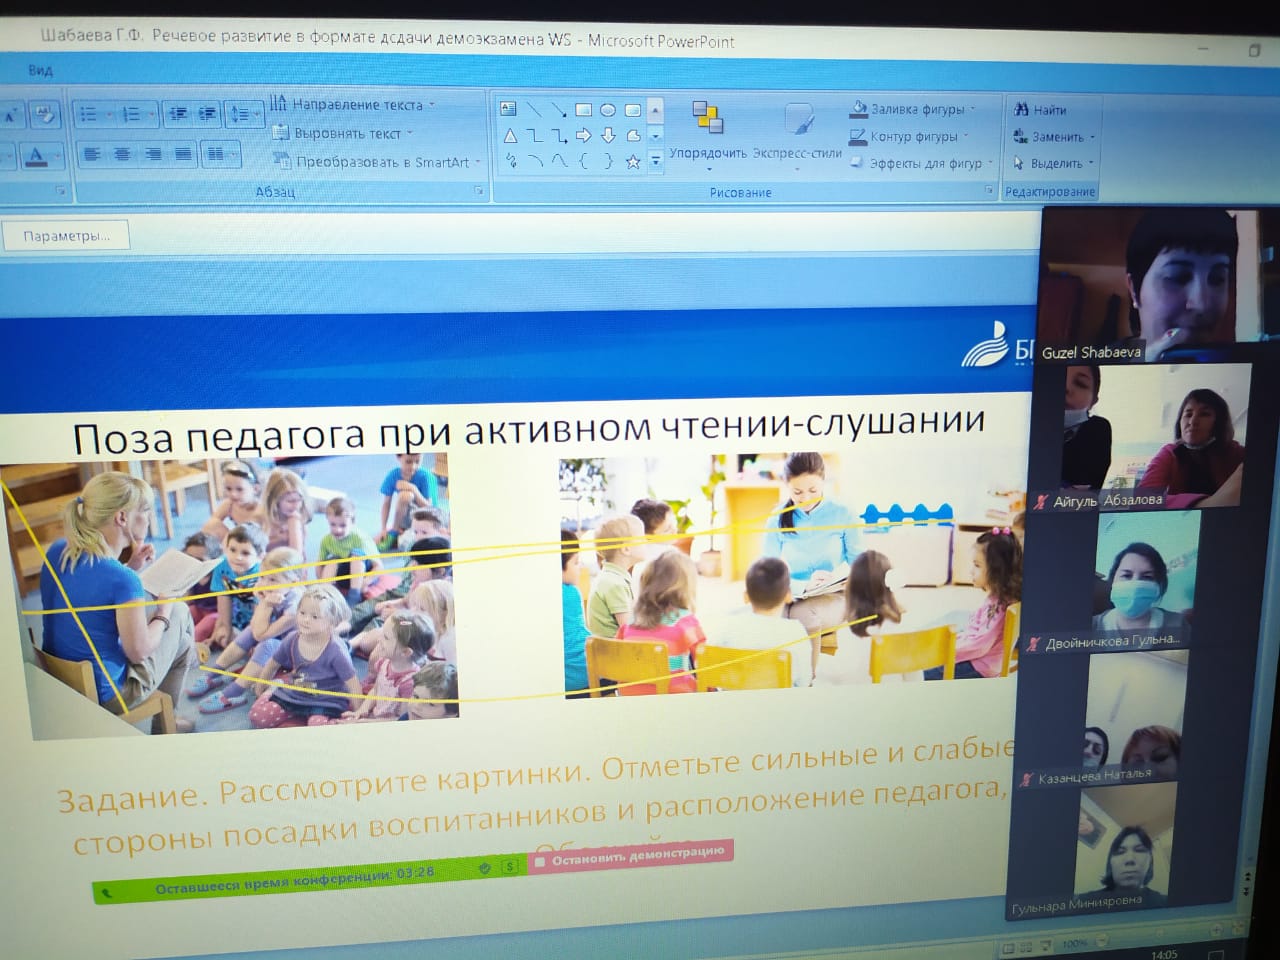This screenshot has height=960, width=1280.
Task: Open the font color swatch button
Action: 37,155
